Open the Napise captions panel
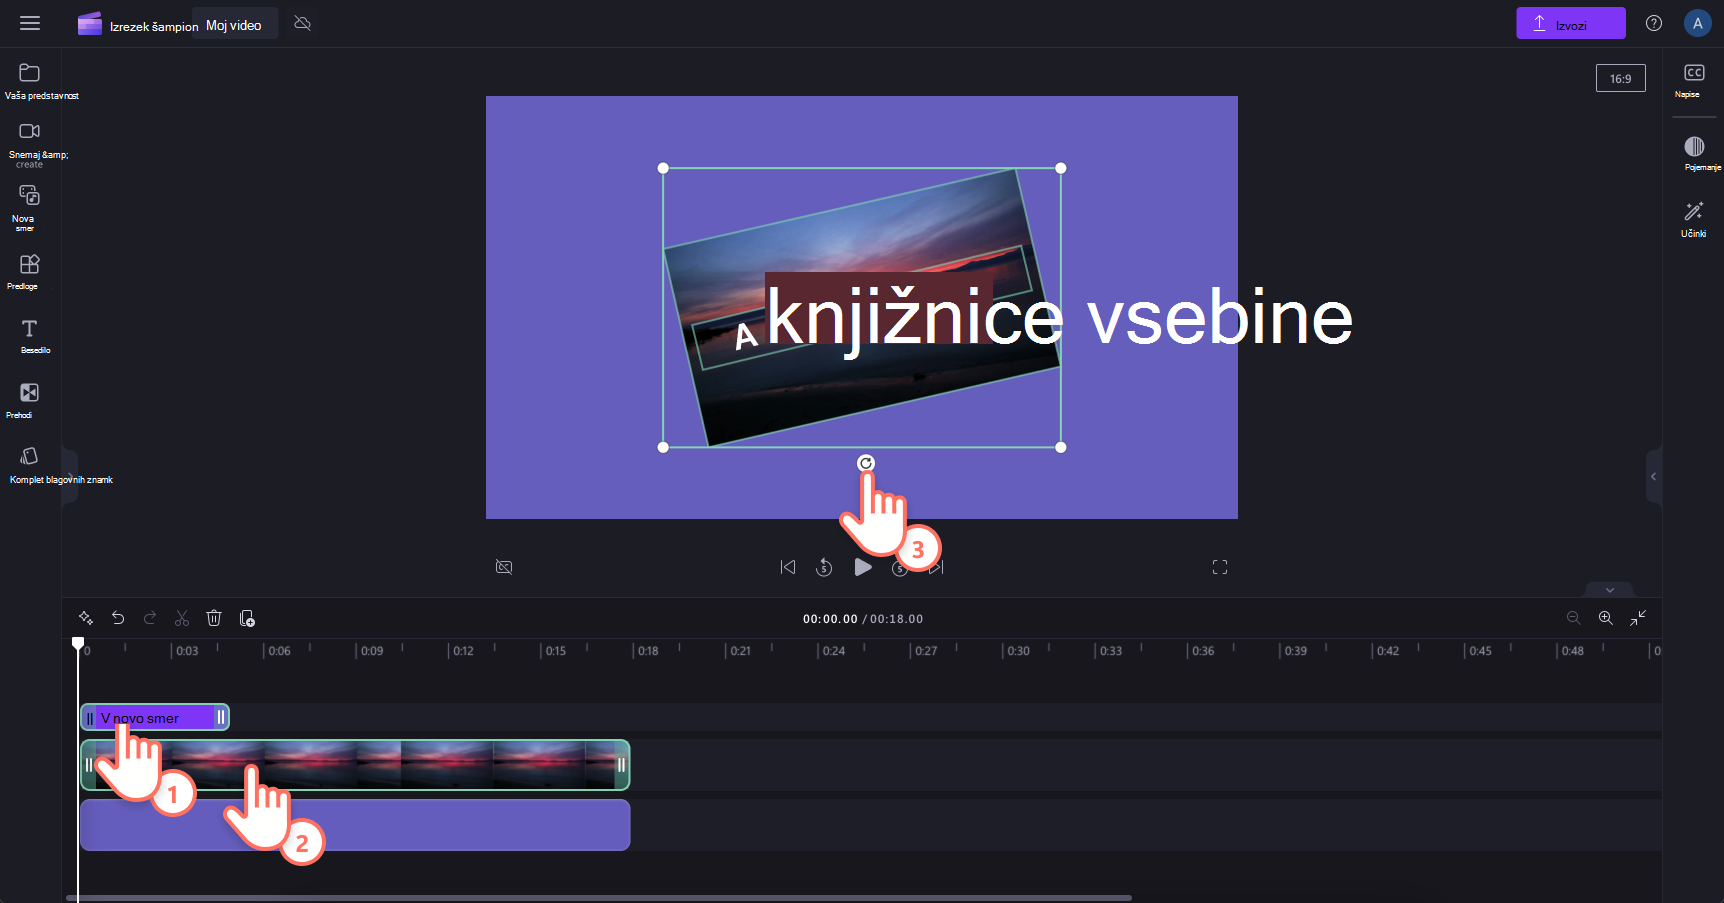1724x903 pixels. click(1693, 81)
